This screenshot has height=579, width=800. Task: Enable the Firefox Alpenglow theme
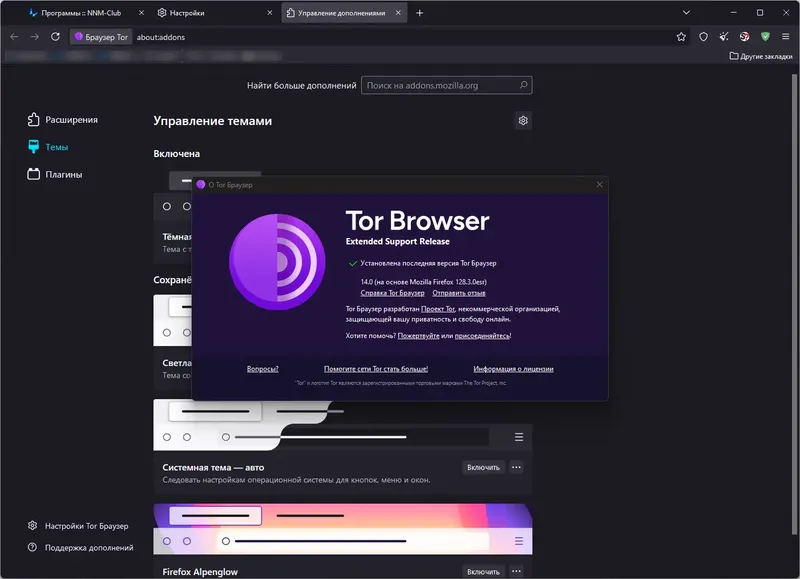point(483,571)
